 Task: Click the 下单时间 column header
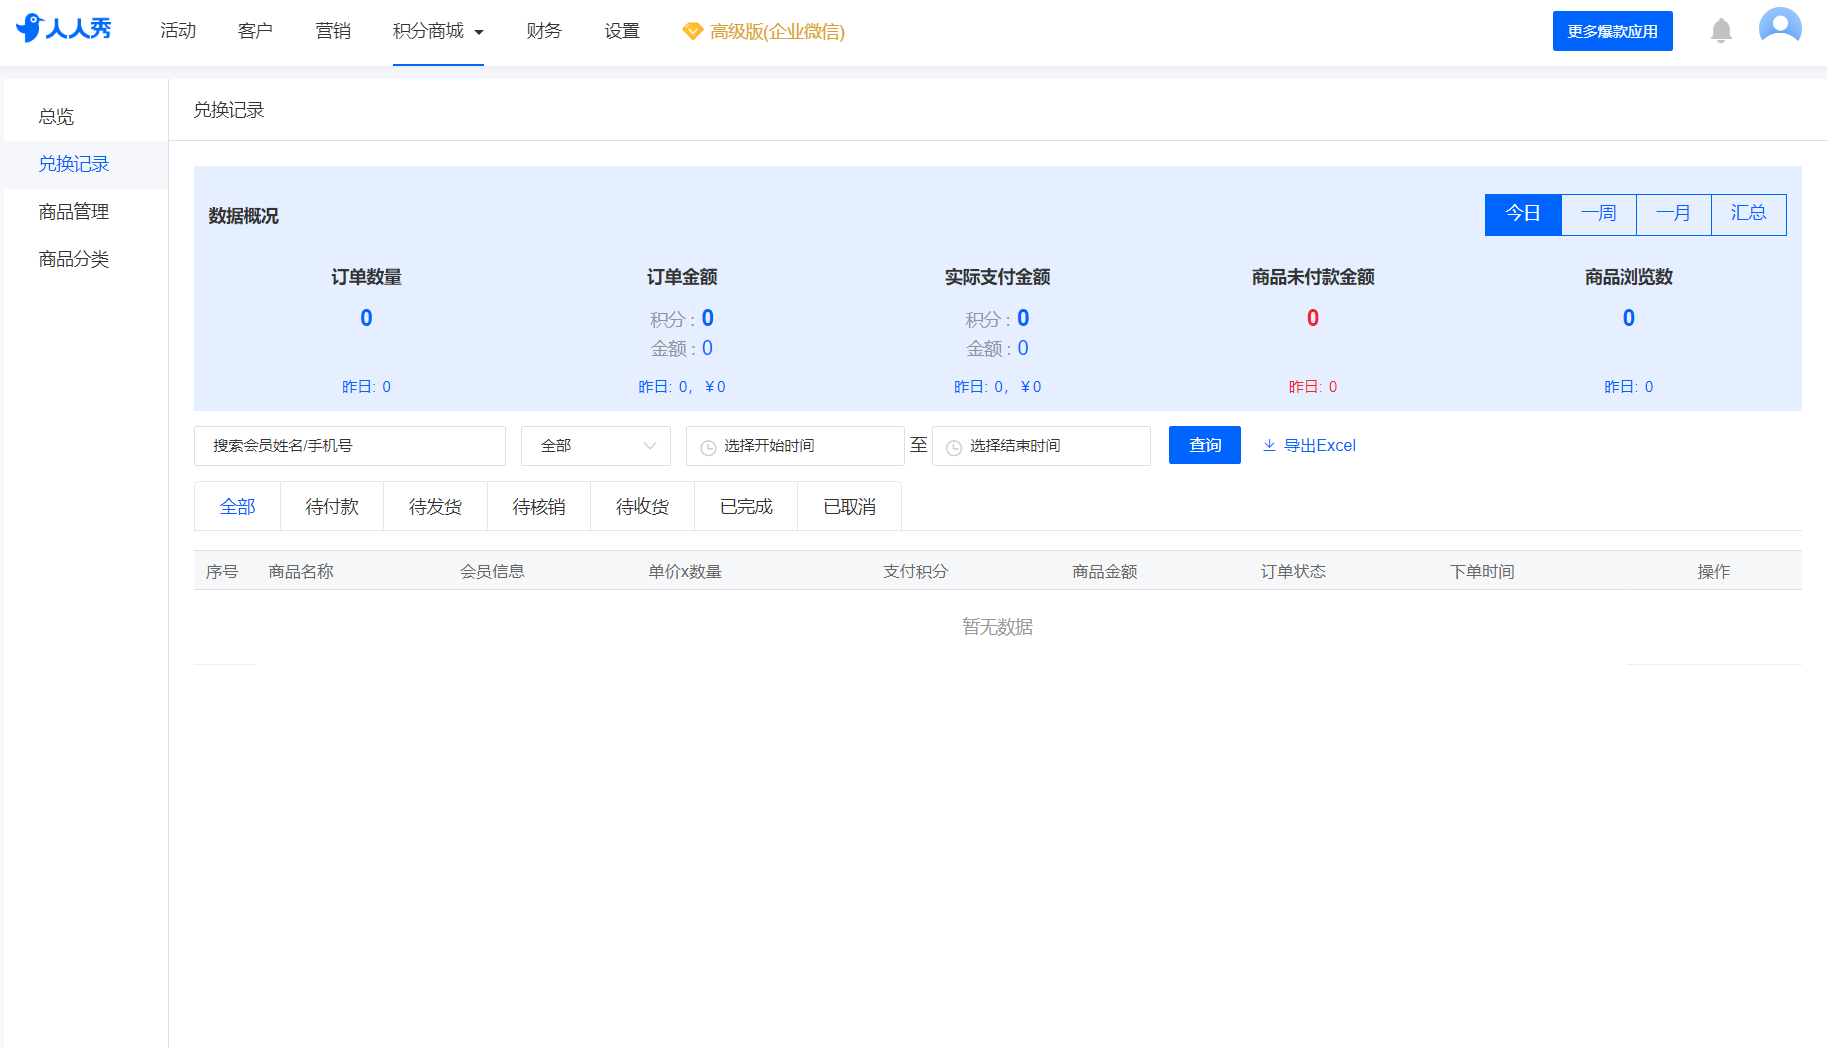(x=1482, y=572)
